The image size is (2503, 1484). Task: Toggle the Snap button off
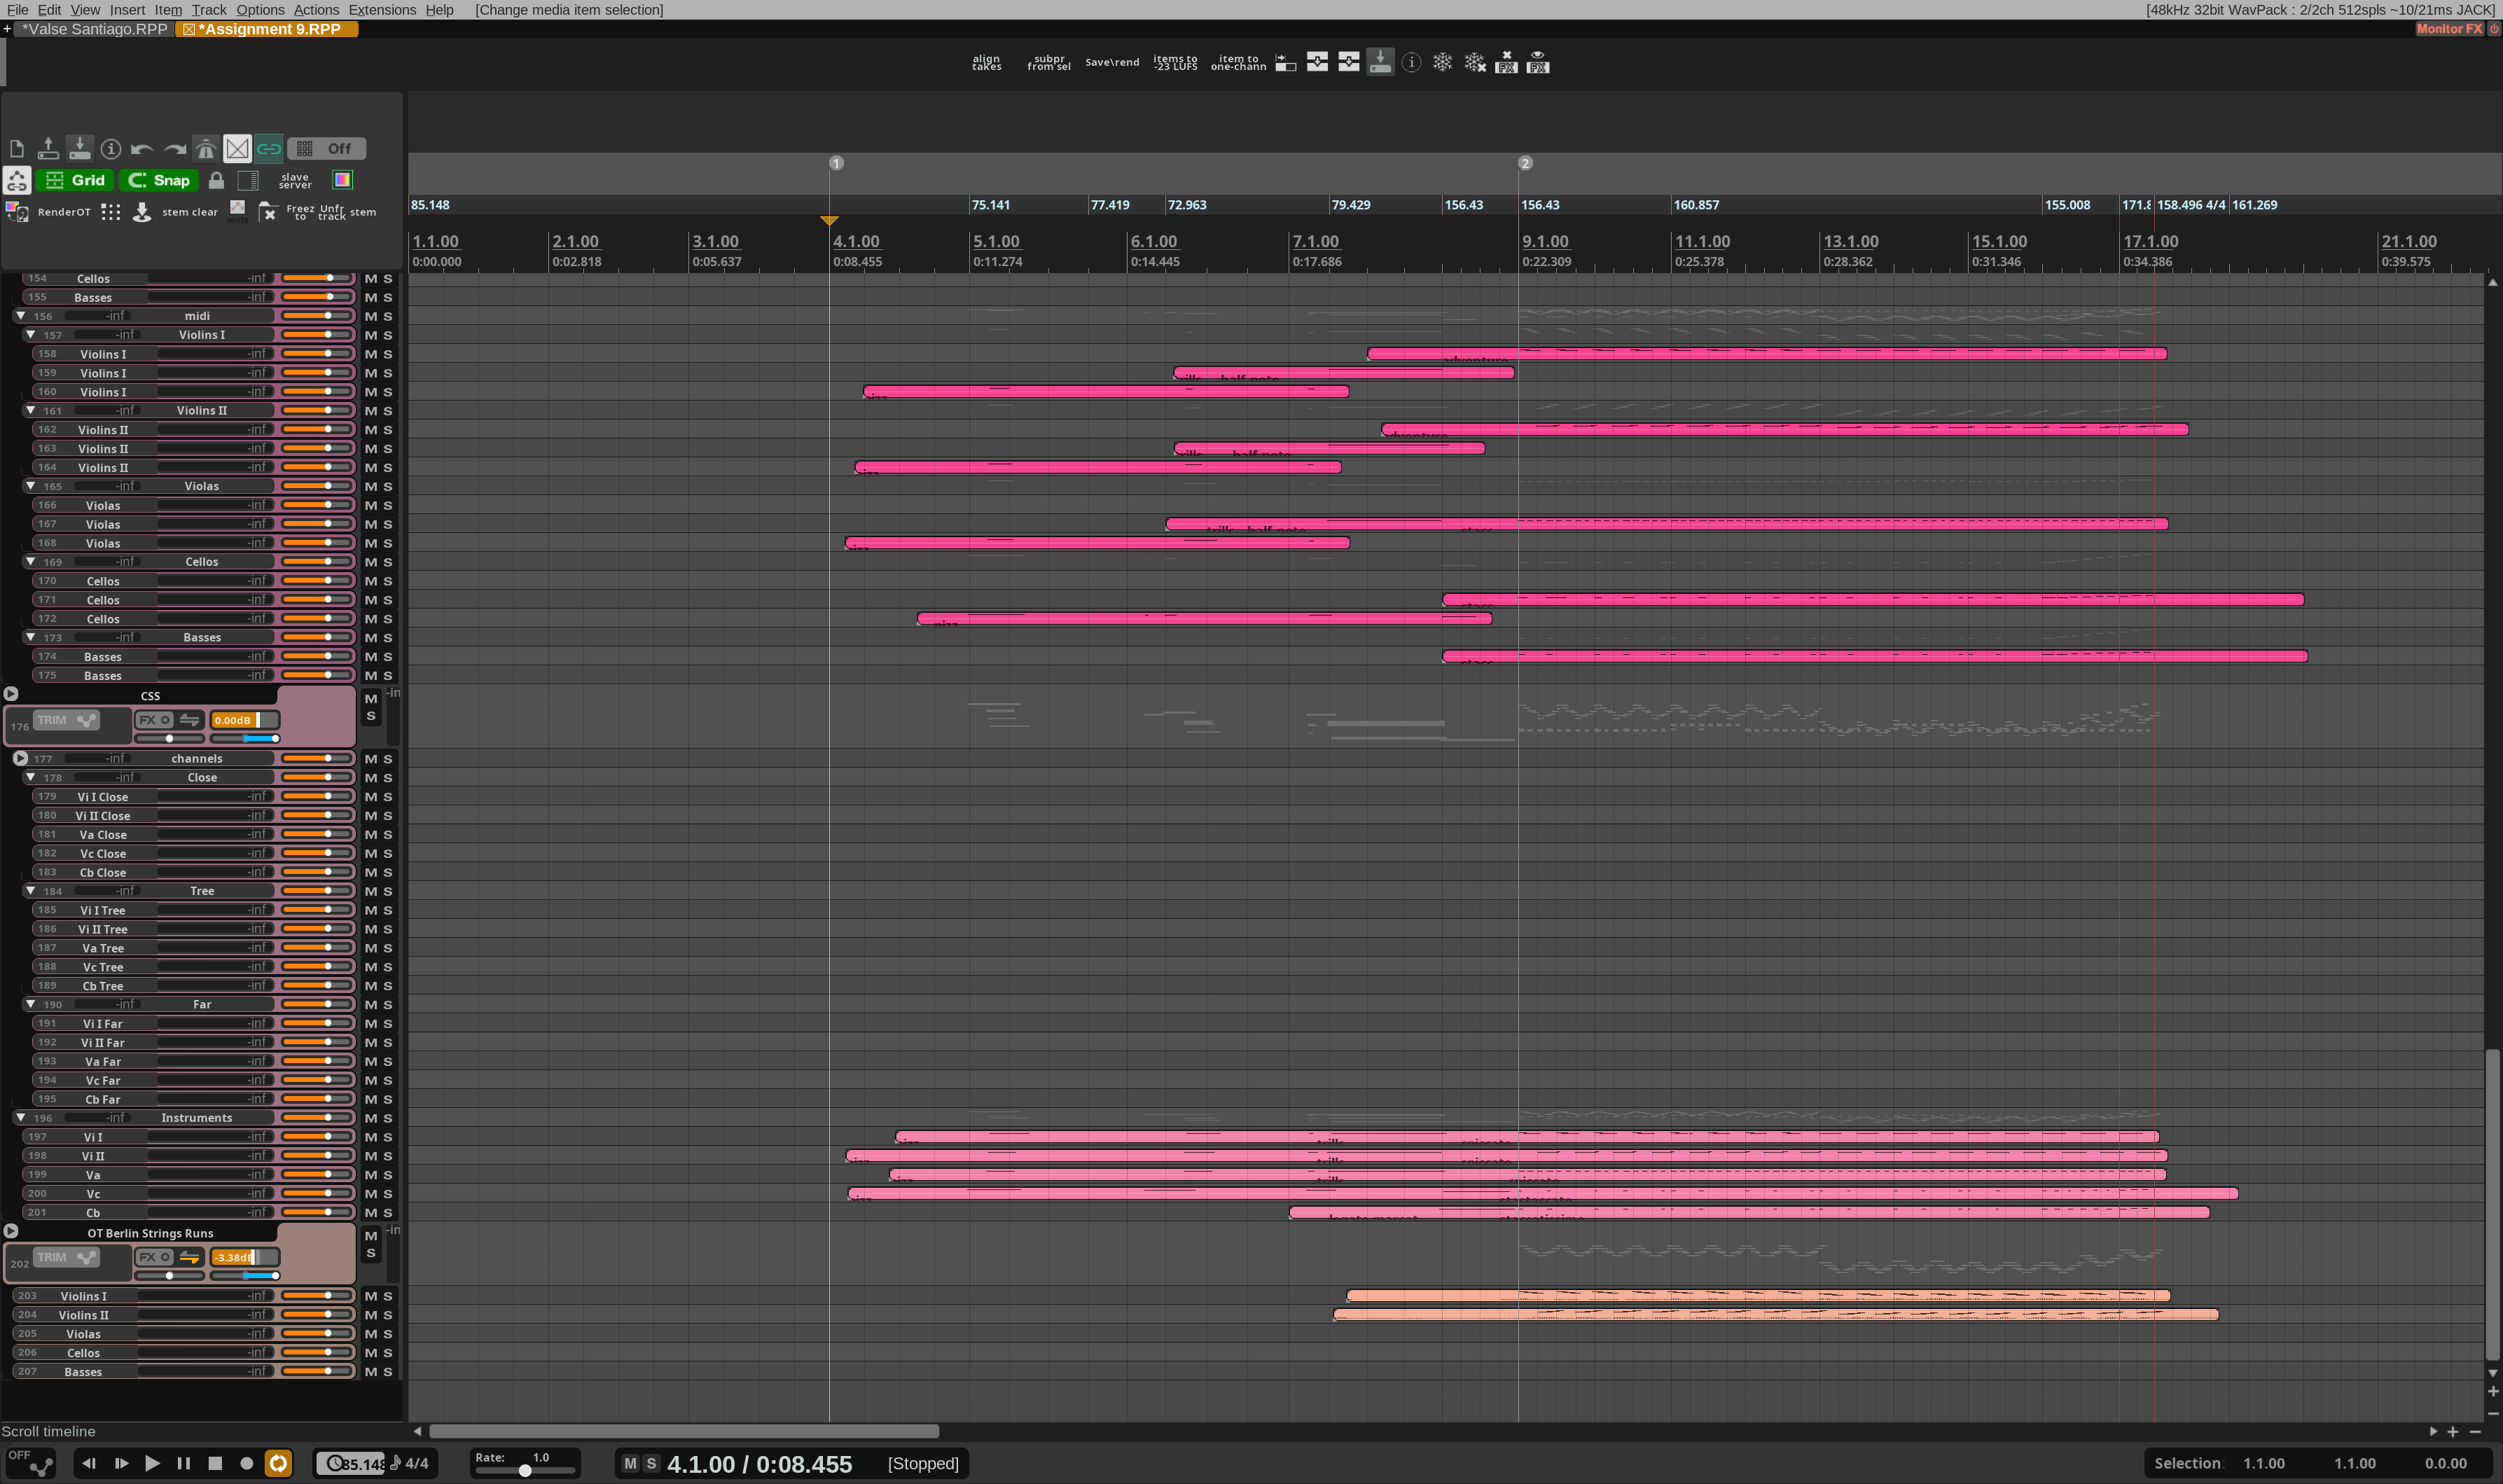click(159, 180)
